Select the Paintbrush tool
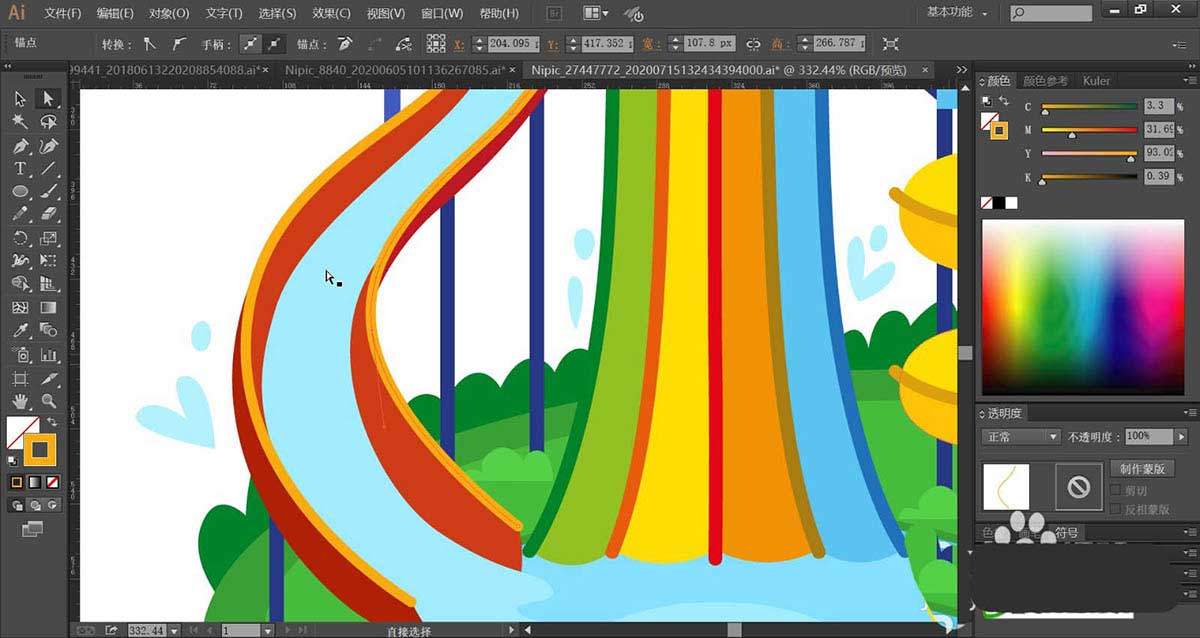The height and width of the screenshot is (638, 1200). [x=47, y=191]
